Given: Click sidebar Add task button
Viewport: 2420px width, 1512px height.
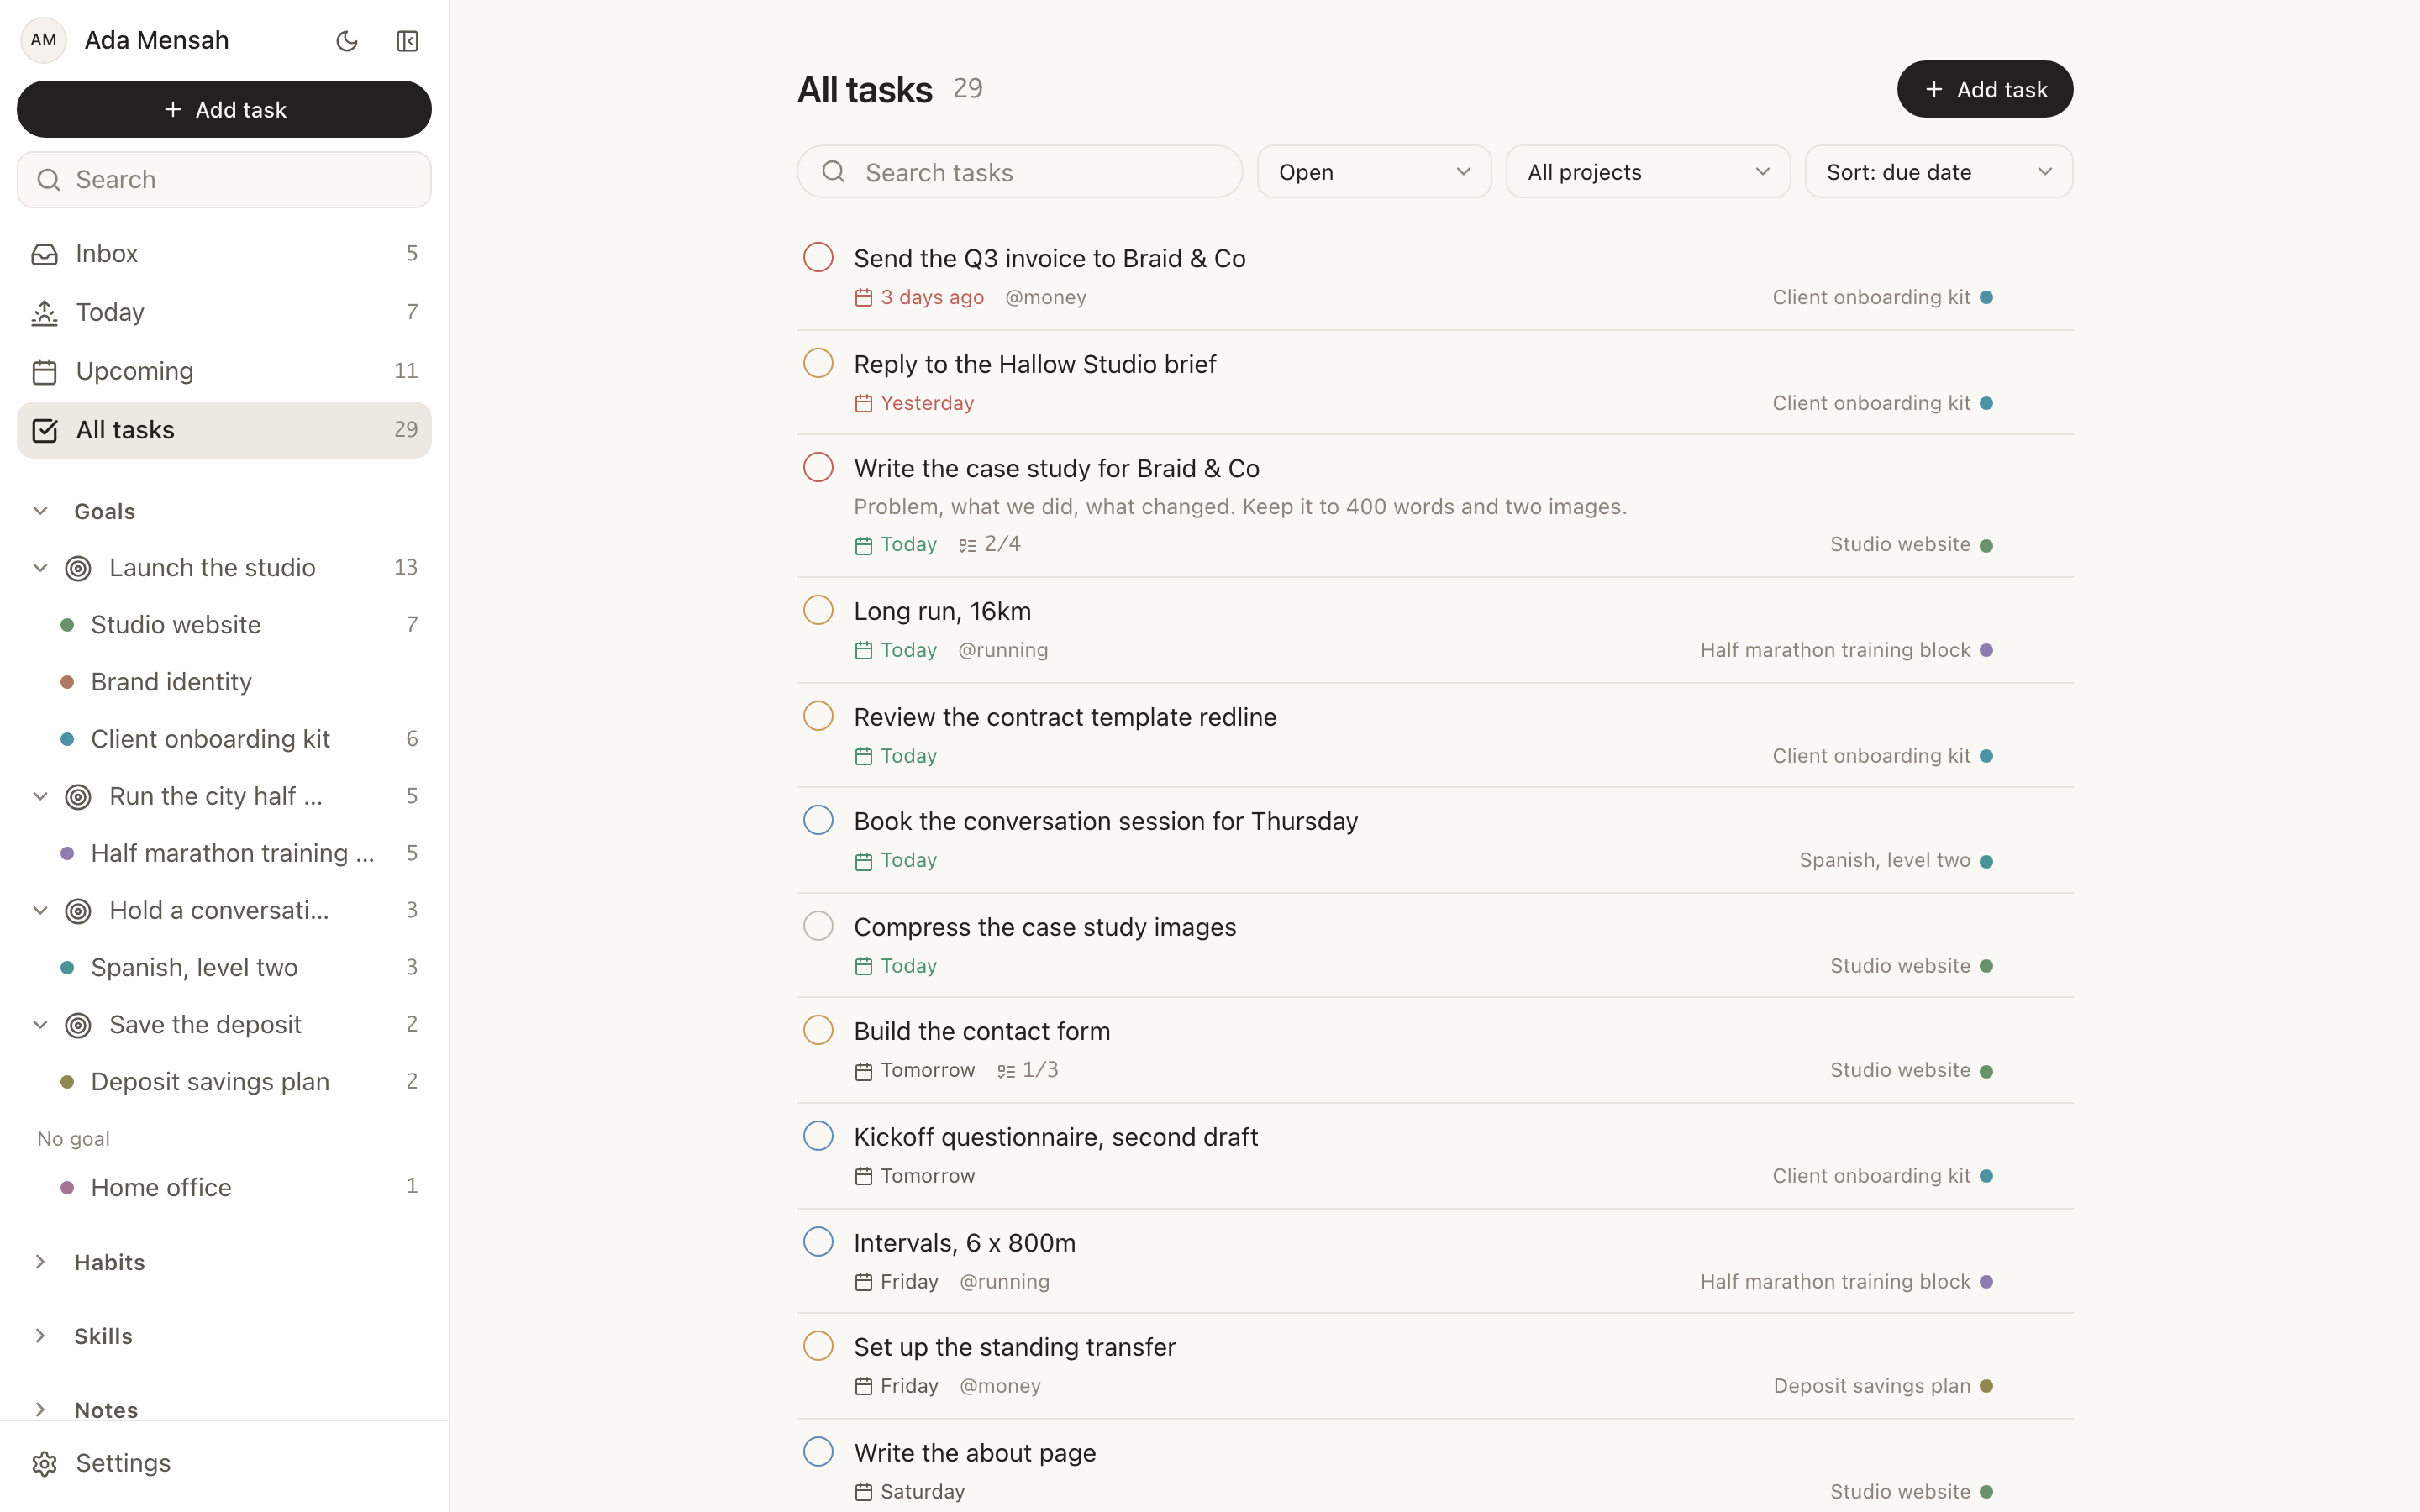Looking at the screenshot, I should (x=224, y=109).
